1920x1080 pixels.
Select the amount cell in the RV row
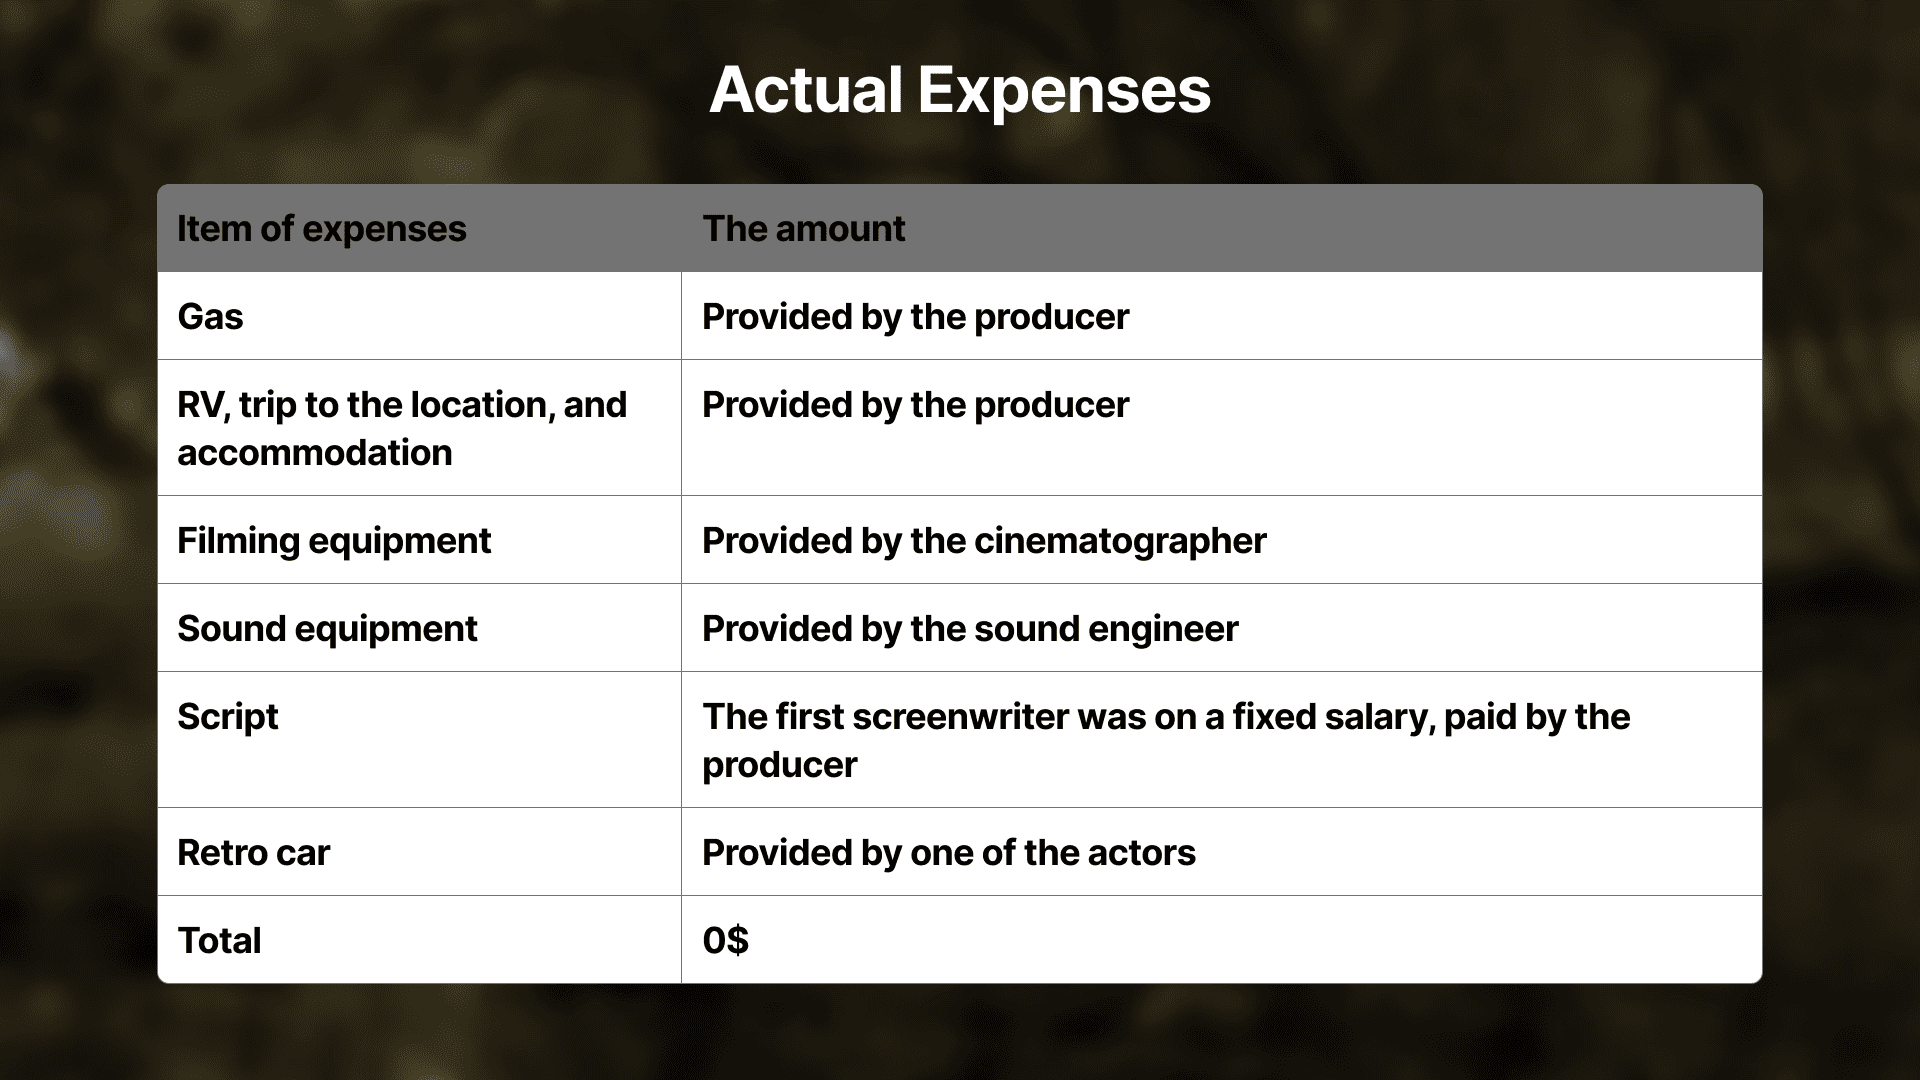(x=915, y=405)
